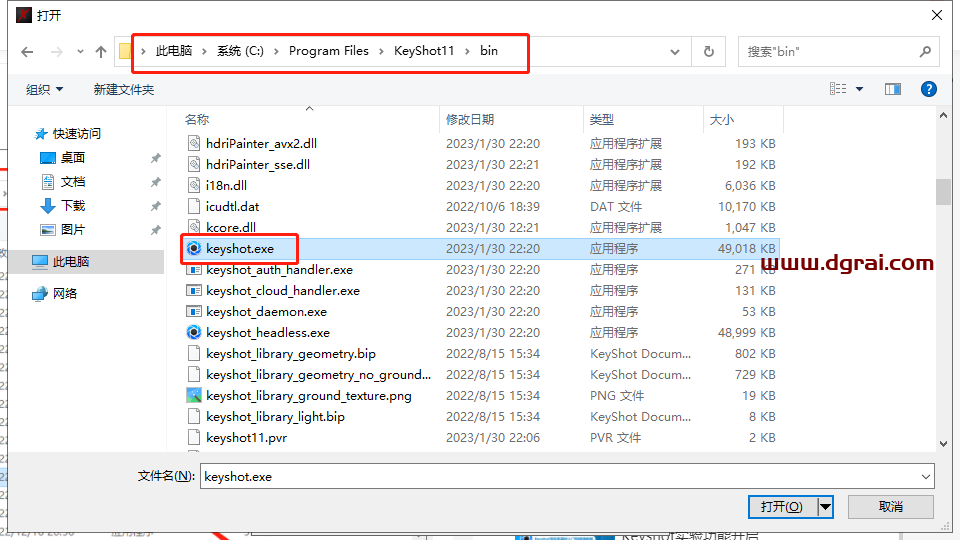The height and width of the screenshot is (540, 960).
Task: Sort by the 修改日期 column header
Action: point(470,119)
